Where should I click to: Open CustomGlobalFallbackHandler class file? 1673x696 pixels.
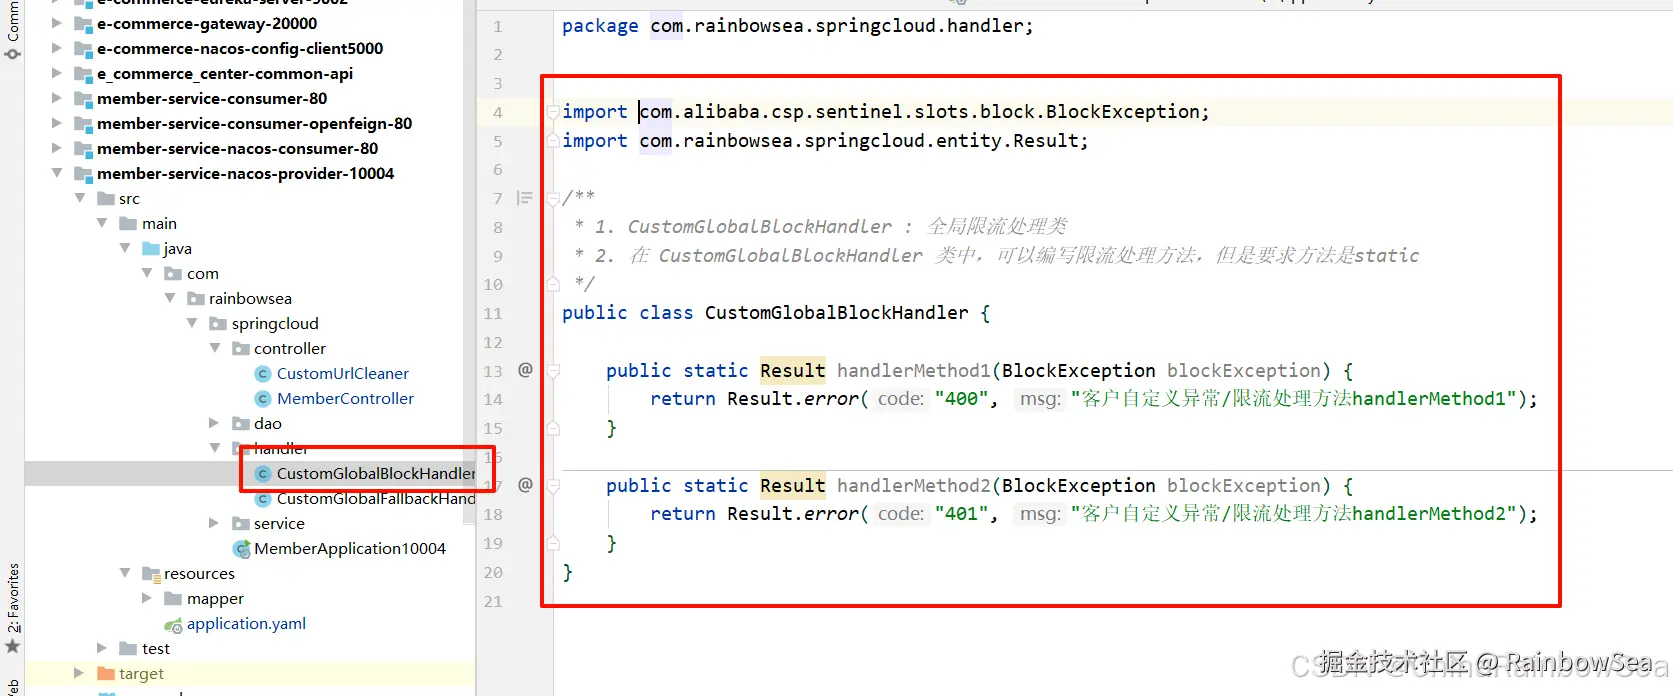375,498
